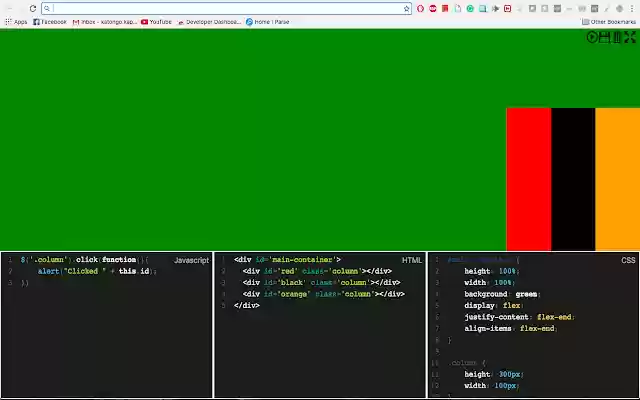640x400 pixels.
Task: Click the white page extension icon
Action: point(458,9)
